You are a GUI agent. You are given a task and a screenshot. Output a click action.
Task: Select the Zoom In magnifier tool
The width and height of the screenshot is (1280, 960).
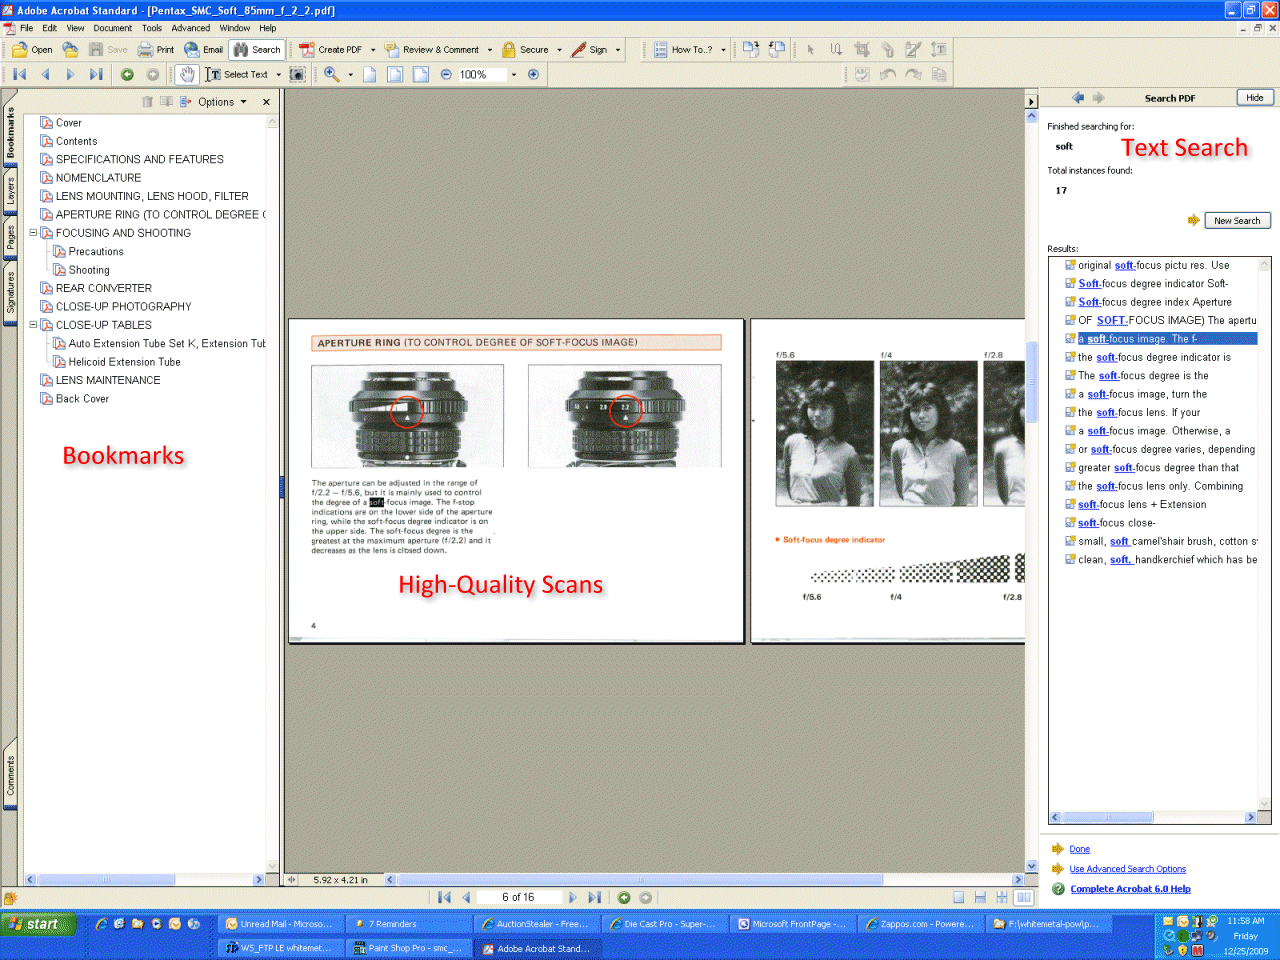(332, 74)
